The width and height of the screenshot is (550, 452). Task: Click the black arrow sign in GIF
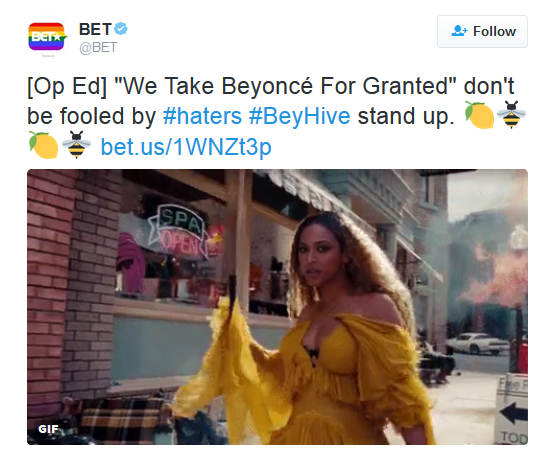pyautogui.click(x=514, y=413)
